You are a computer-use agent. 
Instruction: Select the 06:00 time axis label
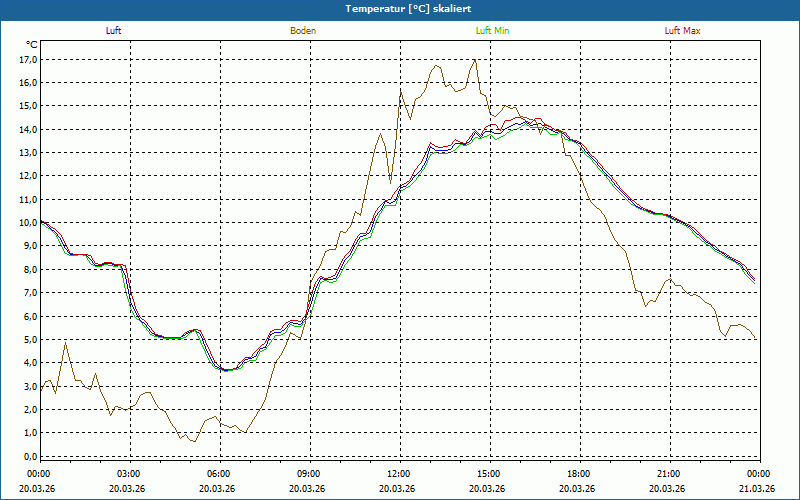pos(218,474)
